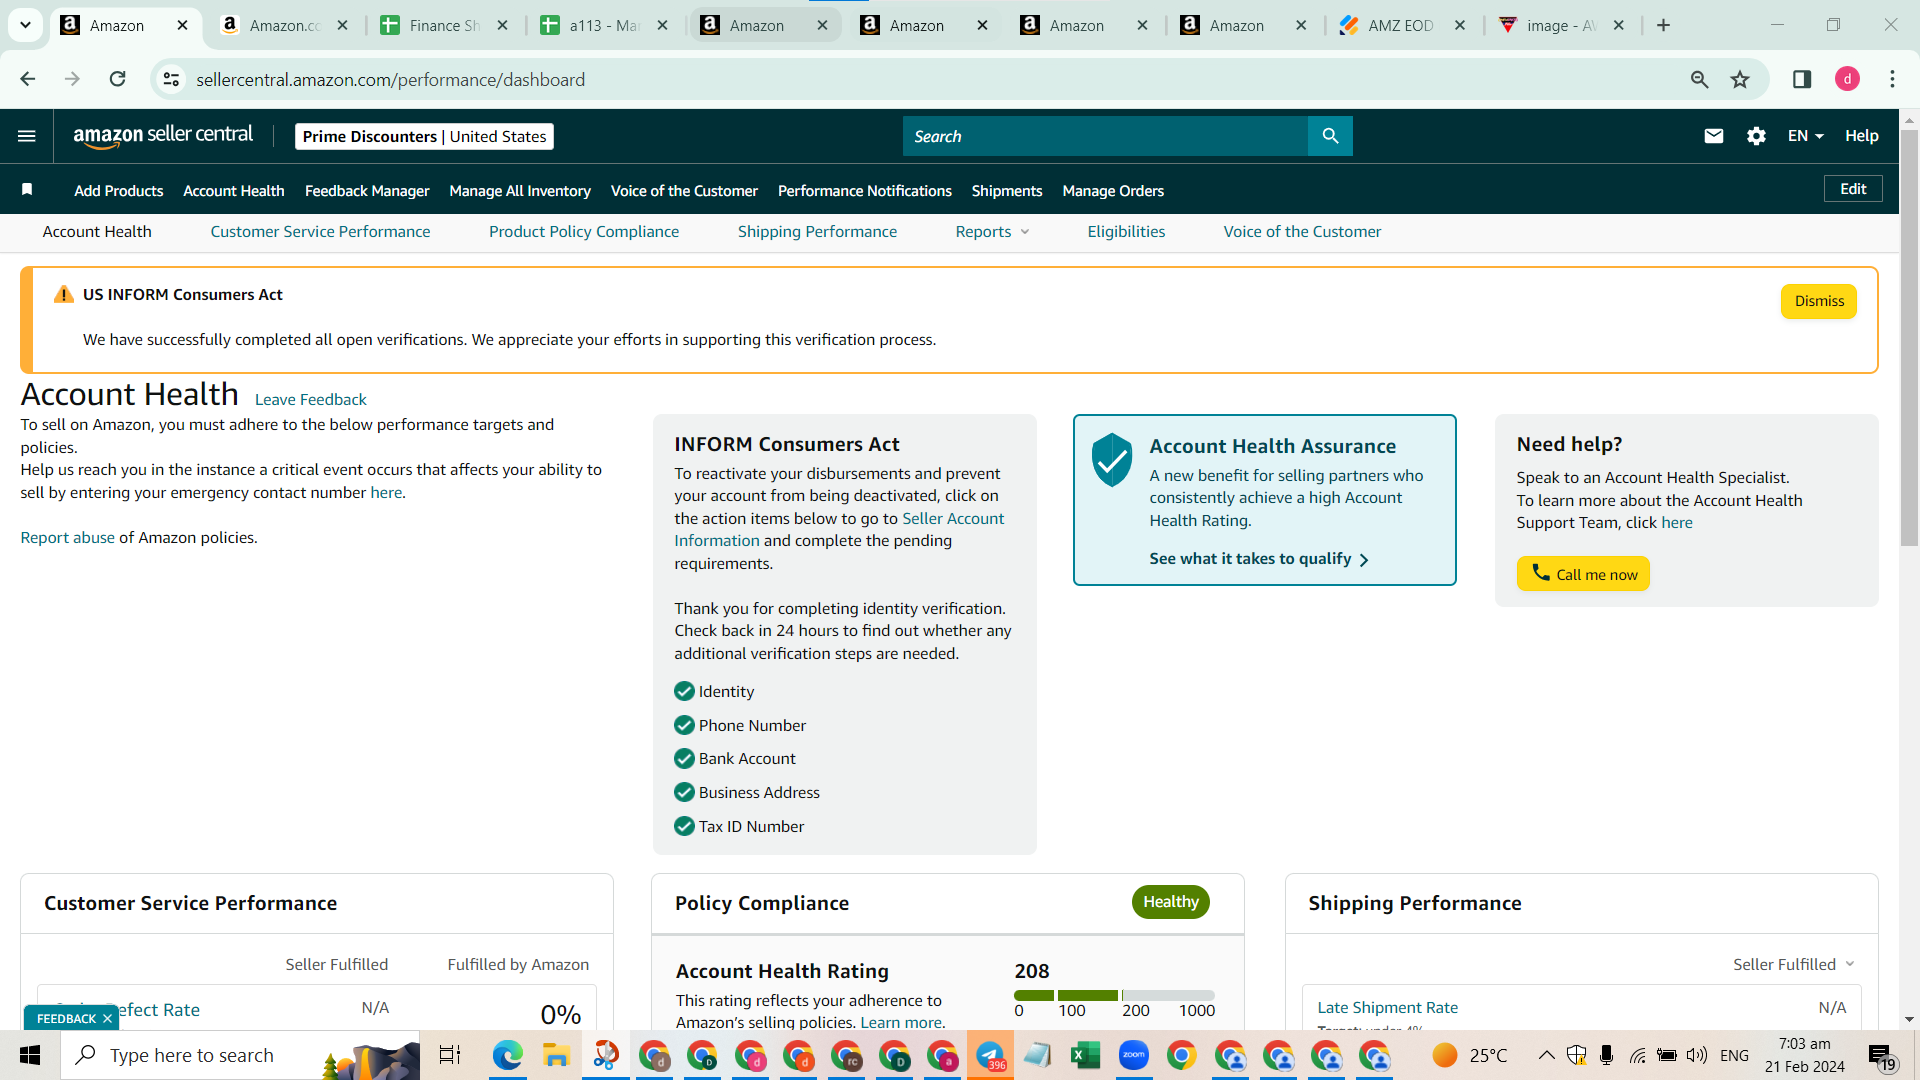This screenshot has height=1080, width=1920.
Task: Click the volume speaker tray icon
Action: tap(1696, 1055)
